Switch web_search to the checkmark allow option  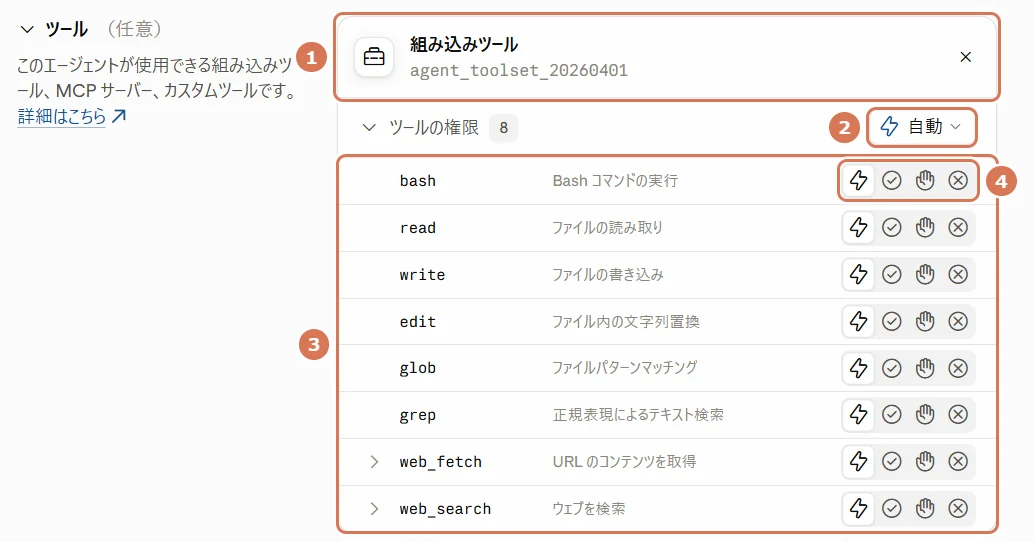(x=891, y=508)
